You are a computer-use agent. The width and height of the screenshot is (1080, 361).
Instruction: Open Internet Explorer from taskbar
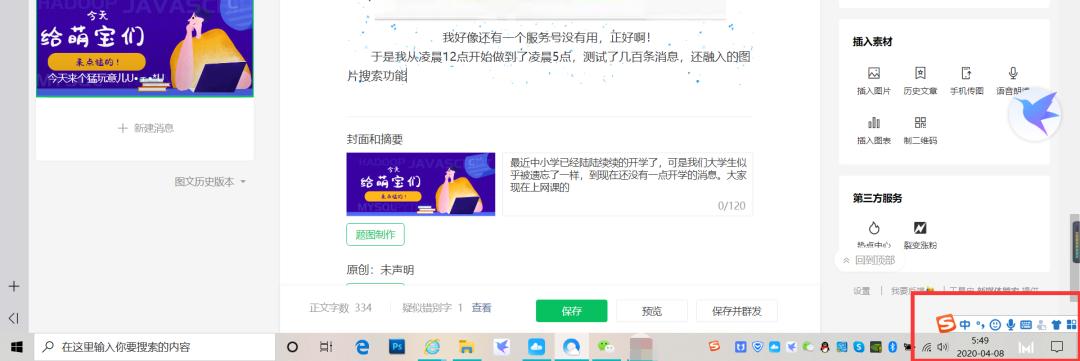pyautogui.click(x=433, y=347)
